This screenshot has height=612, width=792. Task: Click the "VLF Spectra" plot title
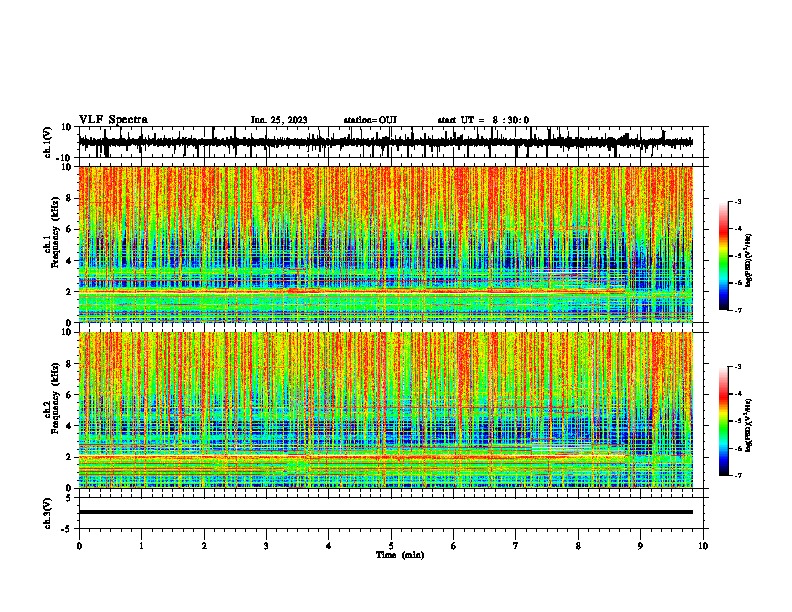tap(113, 120)
